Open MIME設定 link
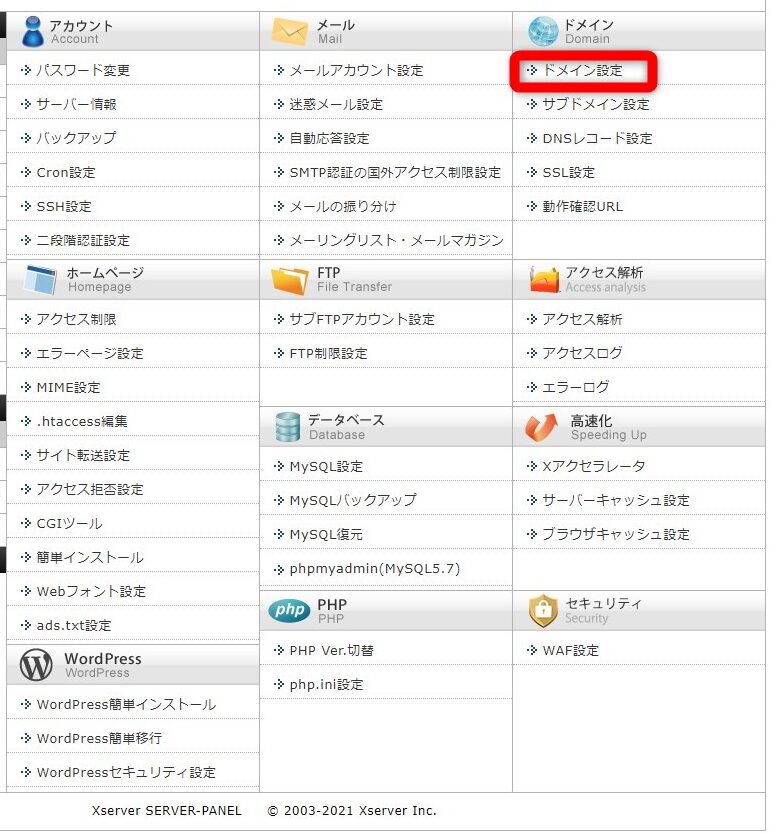The width and height of the screenshot is (777, 839). click(x=68, y=387)
